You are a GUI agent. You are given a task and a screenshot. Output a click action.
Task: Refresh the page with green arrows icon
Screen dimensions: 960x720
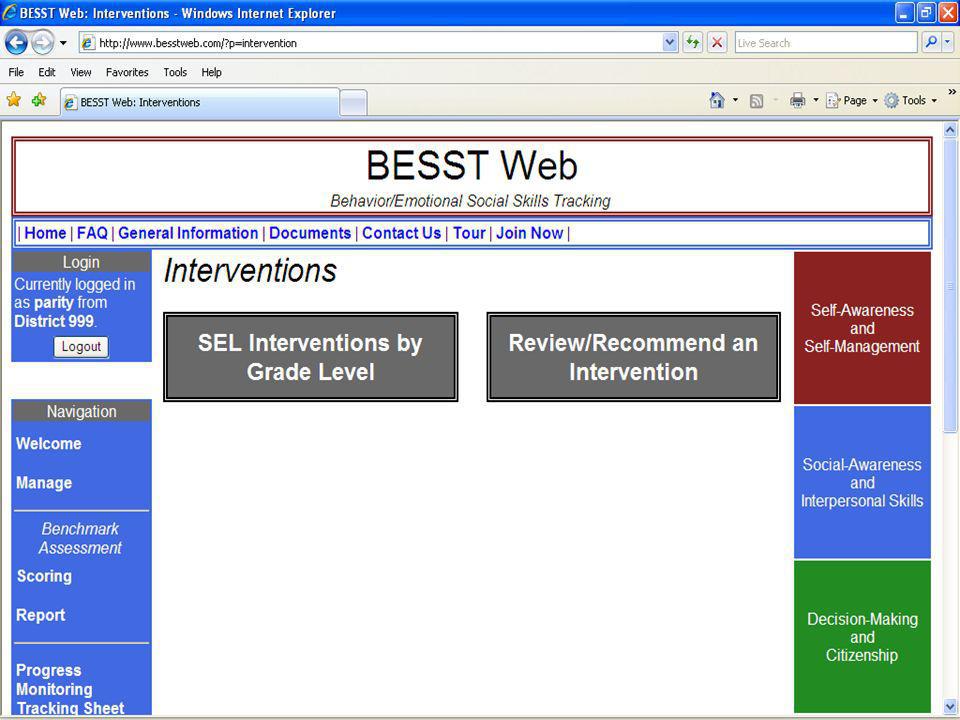click(x=692, y=43)
